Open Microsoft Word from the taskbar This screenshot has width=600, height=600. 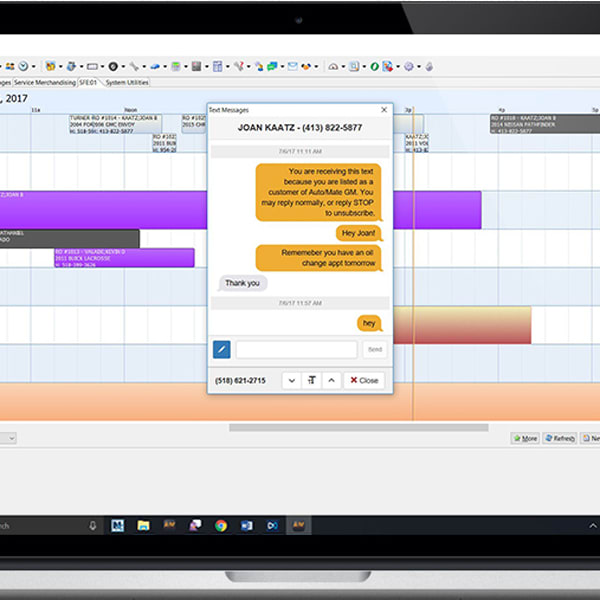(x=246, y=525)
